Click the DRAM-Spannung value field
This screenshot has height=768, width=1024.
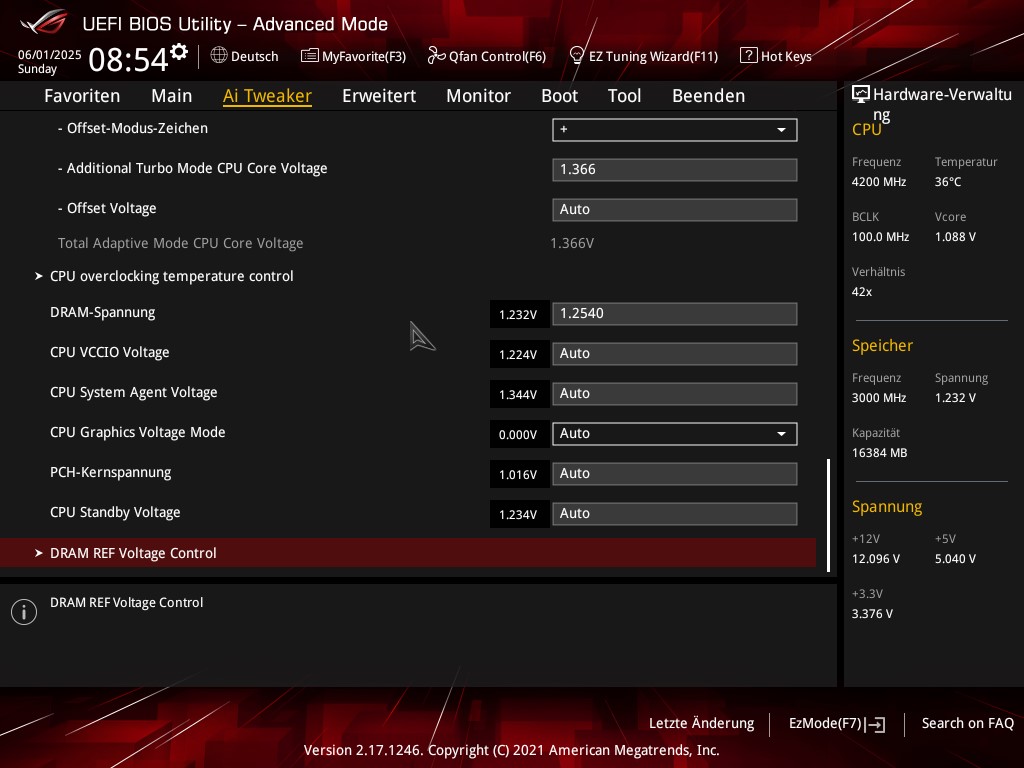[x=674, y=314]
